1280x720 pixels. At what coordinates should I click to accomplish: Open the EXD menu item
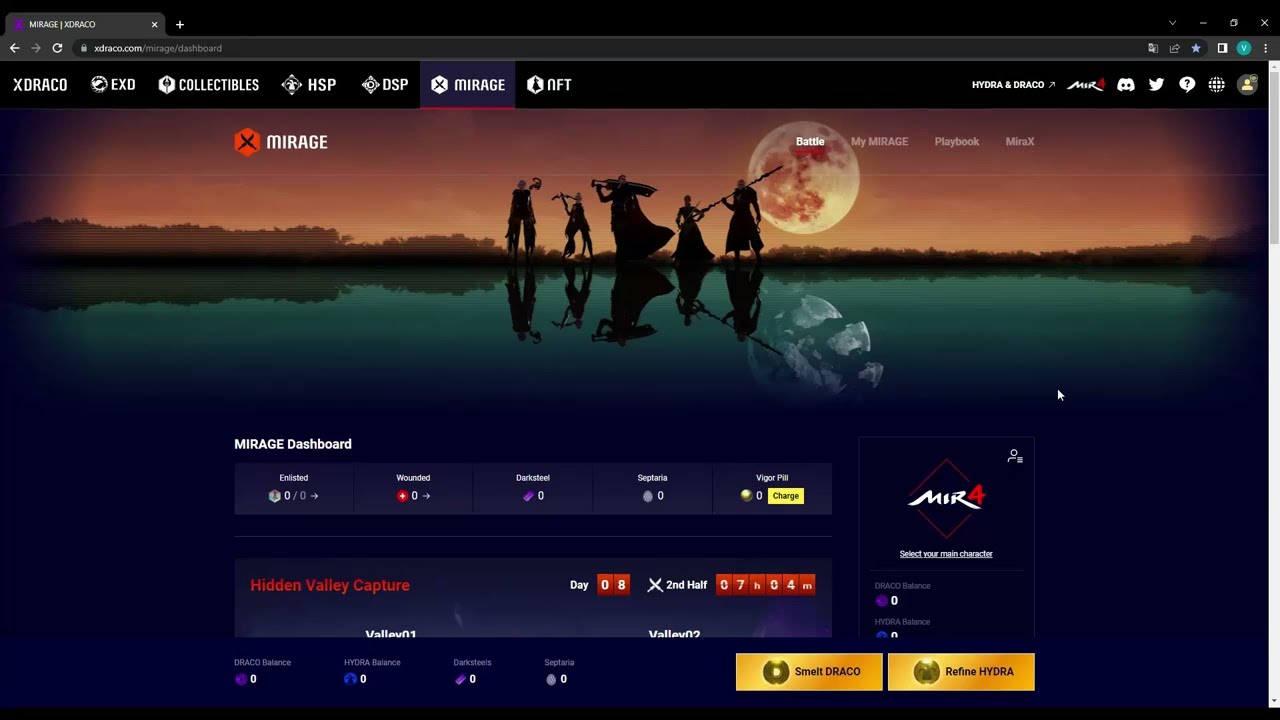click(x=113, y=85)
